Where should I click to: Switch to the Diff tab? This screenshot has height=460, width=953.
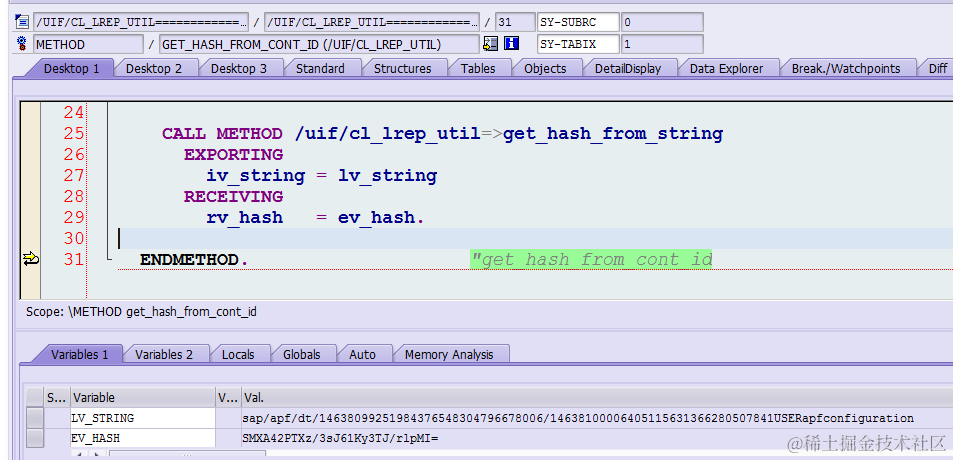pyautogui.click(x=937, y=69)
